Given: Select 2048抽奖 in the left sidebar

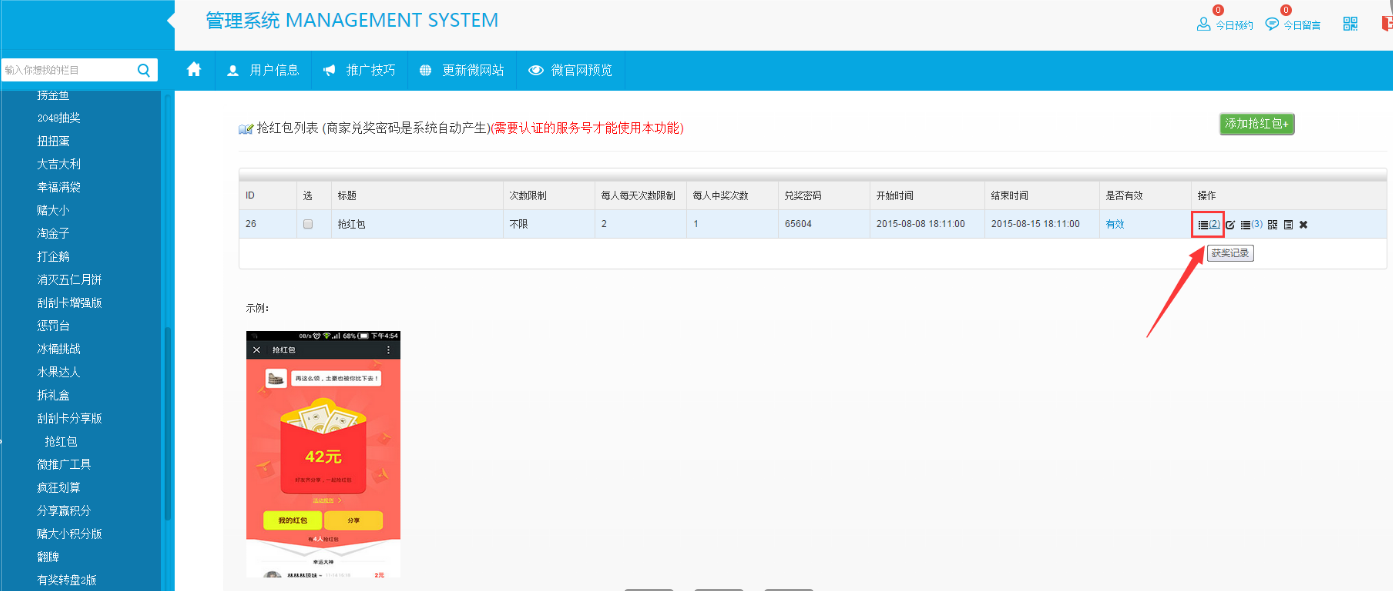Looking at the screenshot, I should click(x=58, y=118).
